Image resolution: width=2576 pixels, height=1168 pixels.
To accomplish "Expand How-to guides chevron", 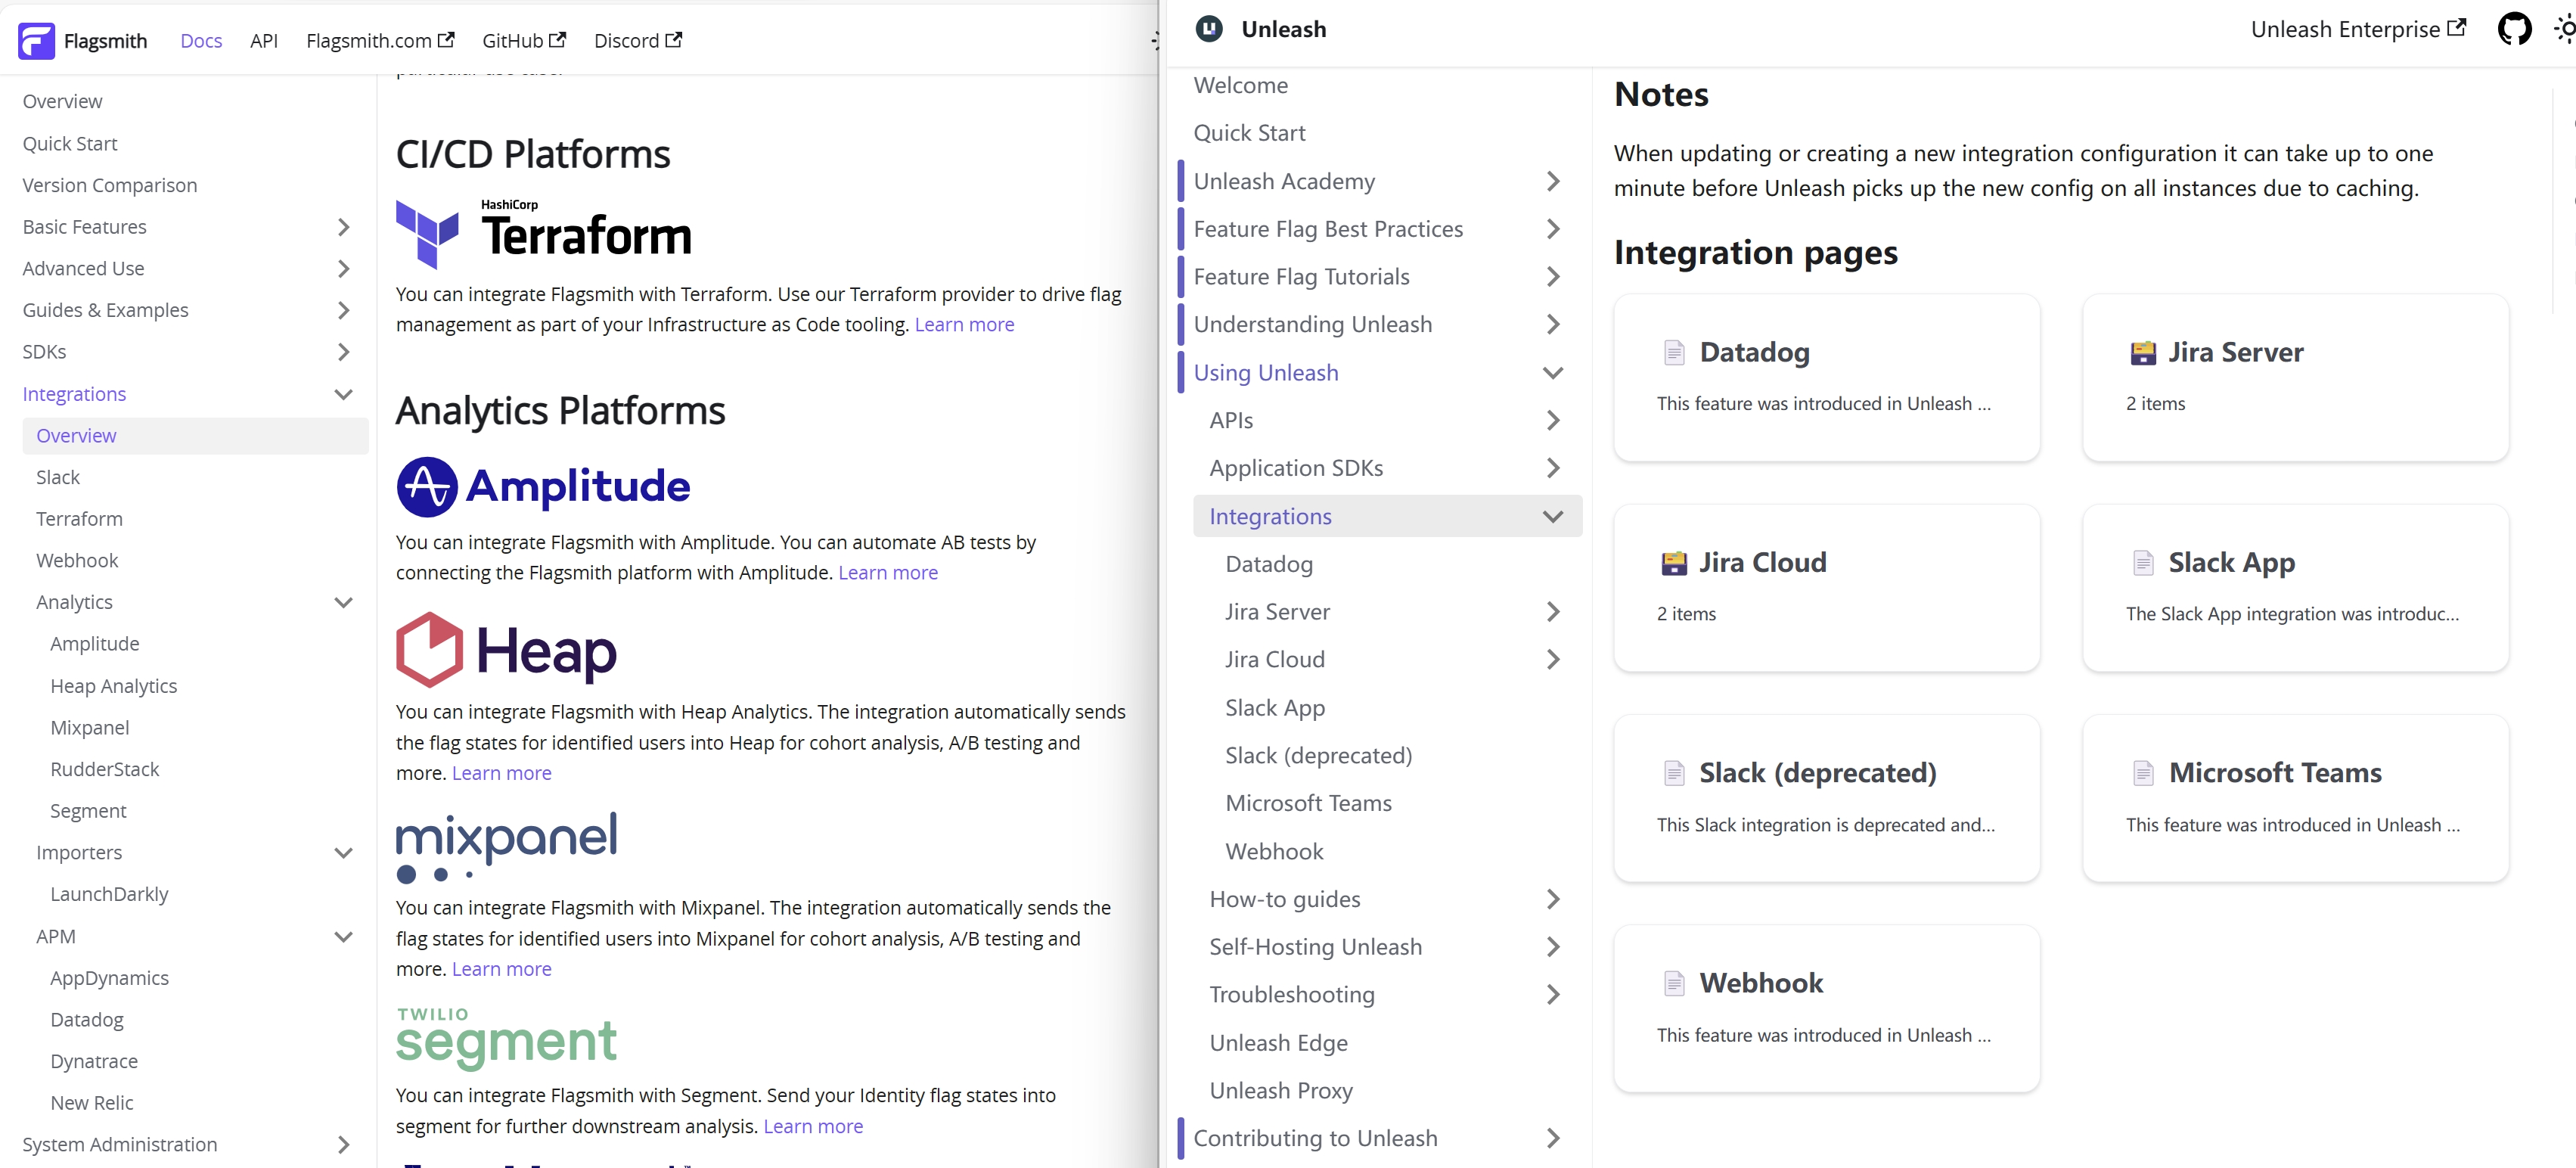I will point(1553,899).
